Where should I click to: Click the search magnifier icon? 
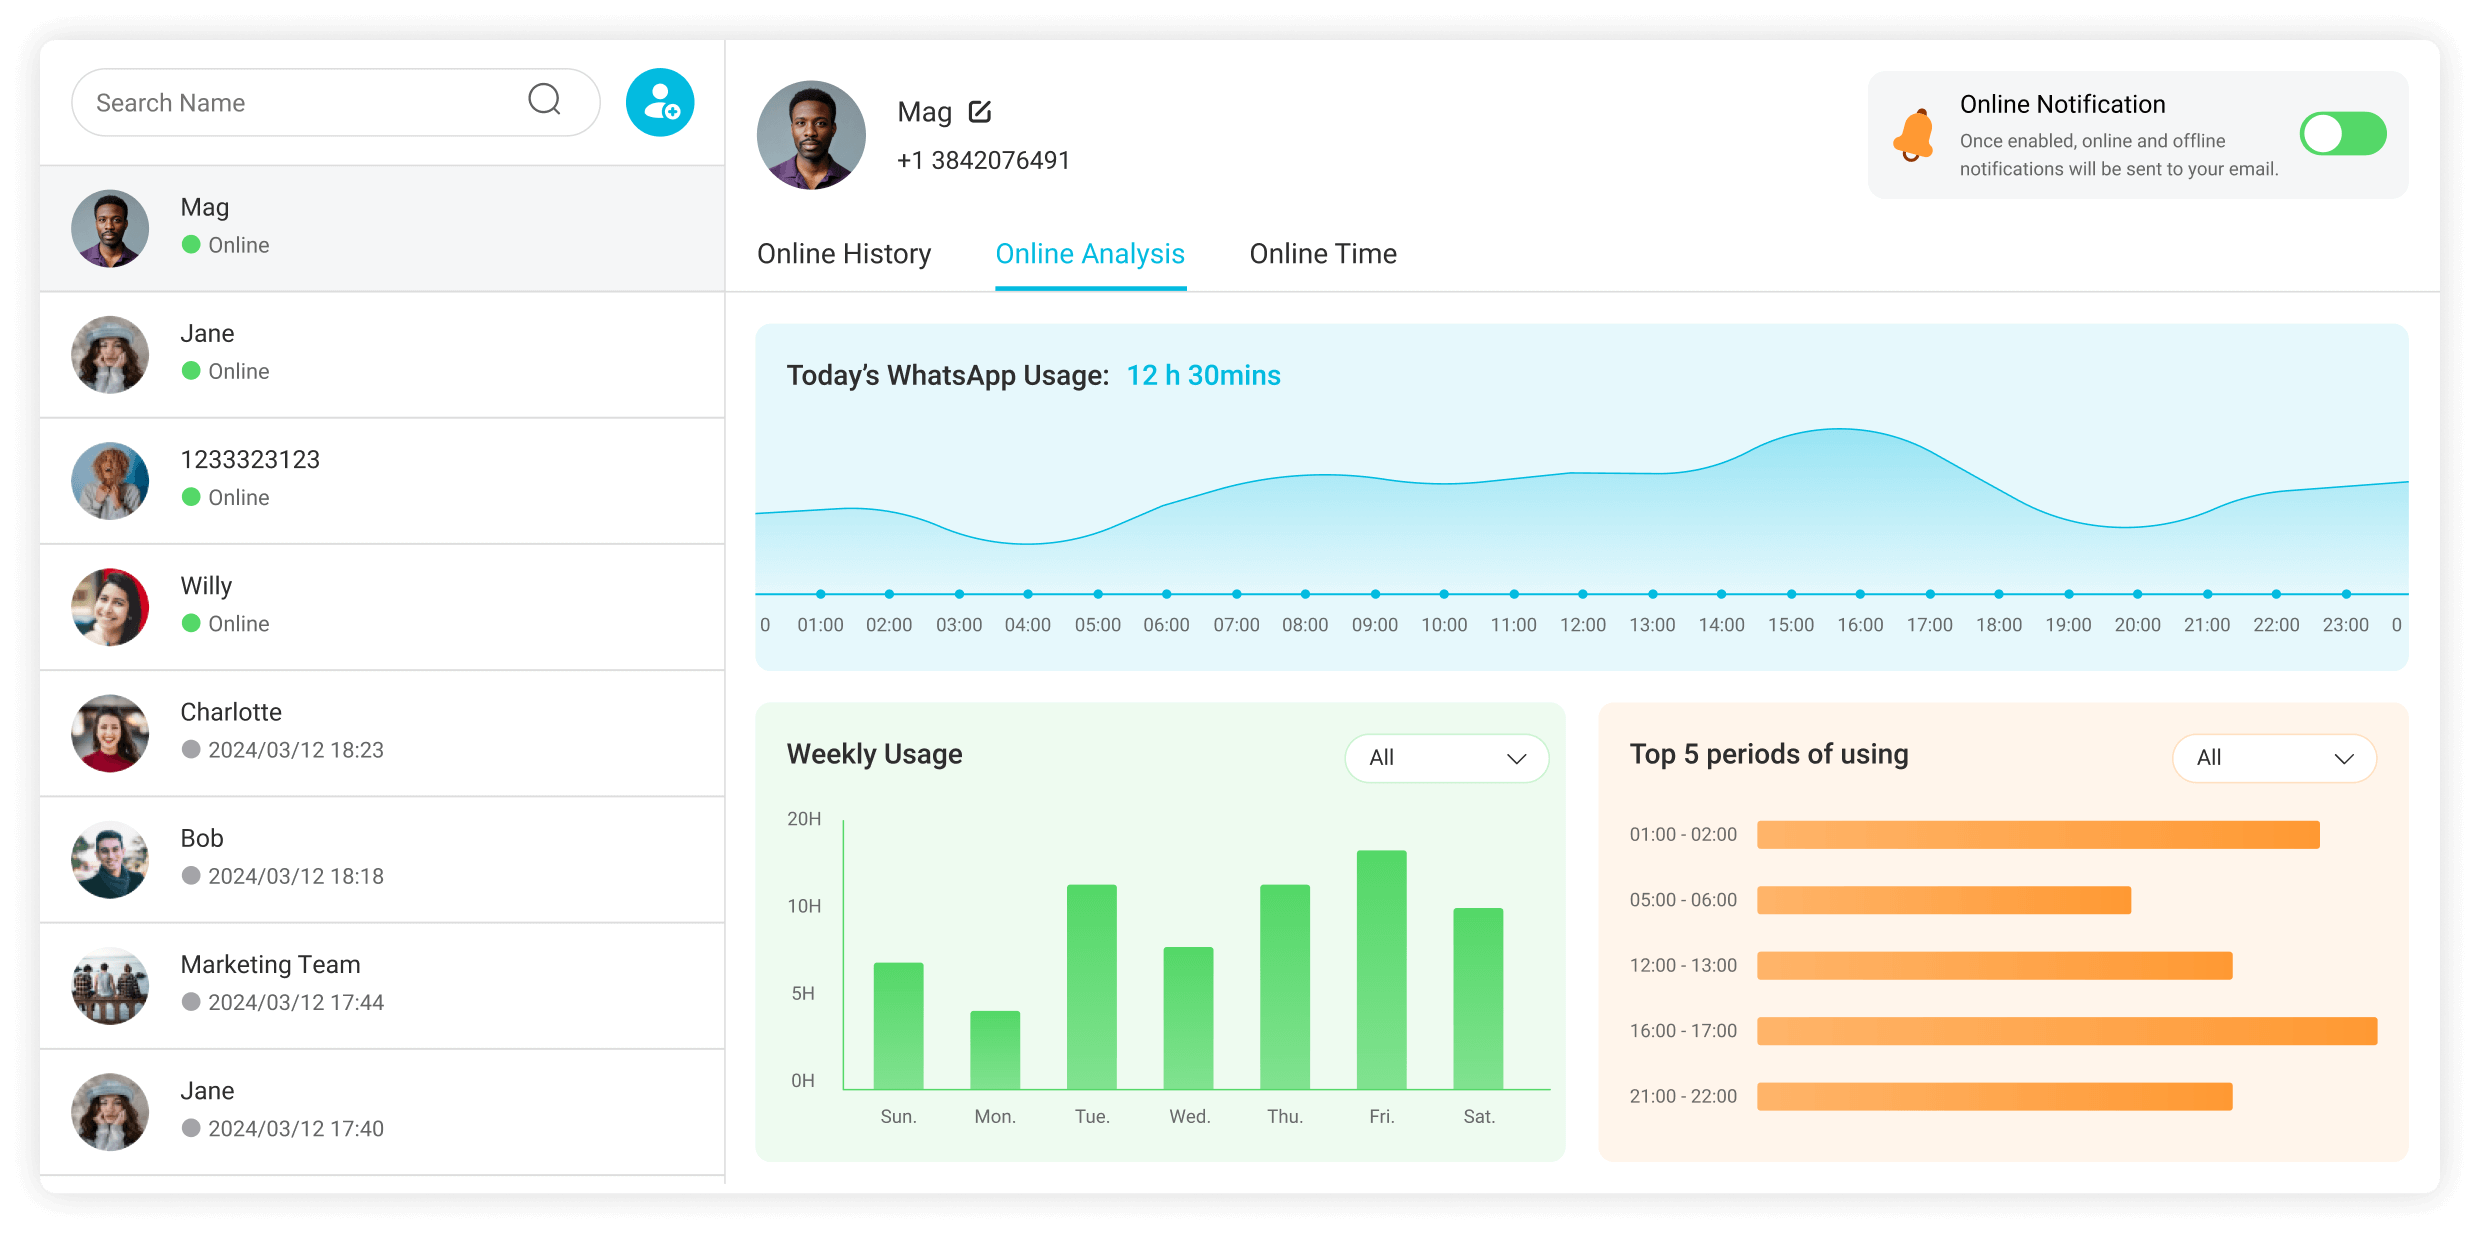544,100
